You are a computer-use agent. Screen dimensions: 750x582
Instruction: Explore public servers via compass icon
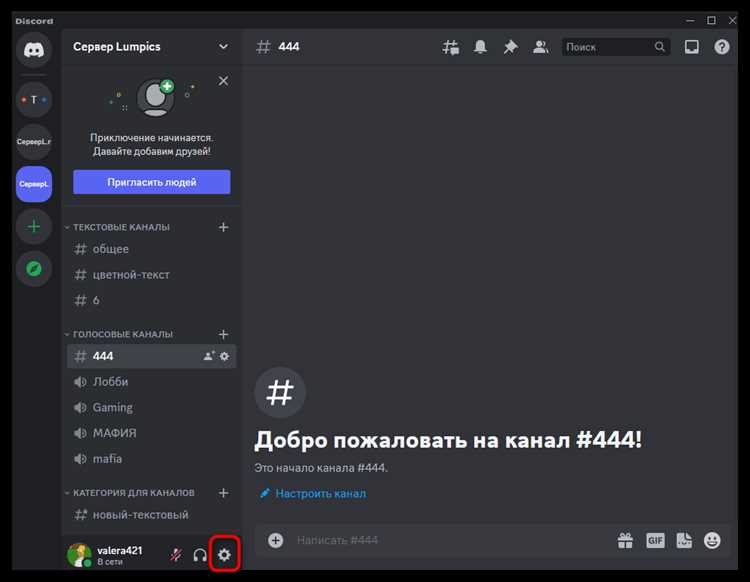pos(33,269)
